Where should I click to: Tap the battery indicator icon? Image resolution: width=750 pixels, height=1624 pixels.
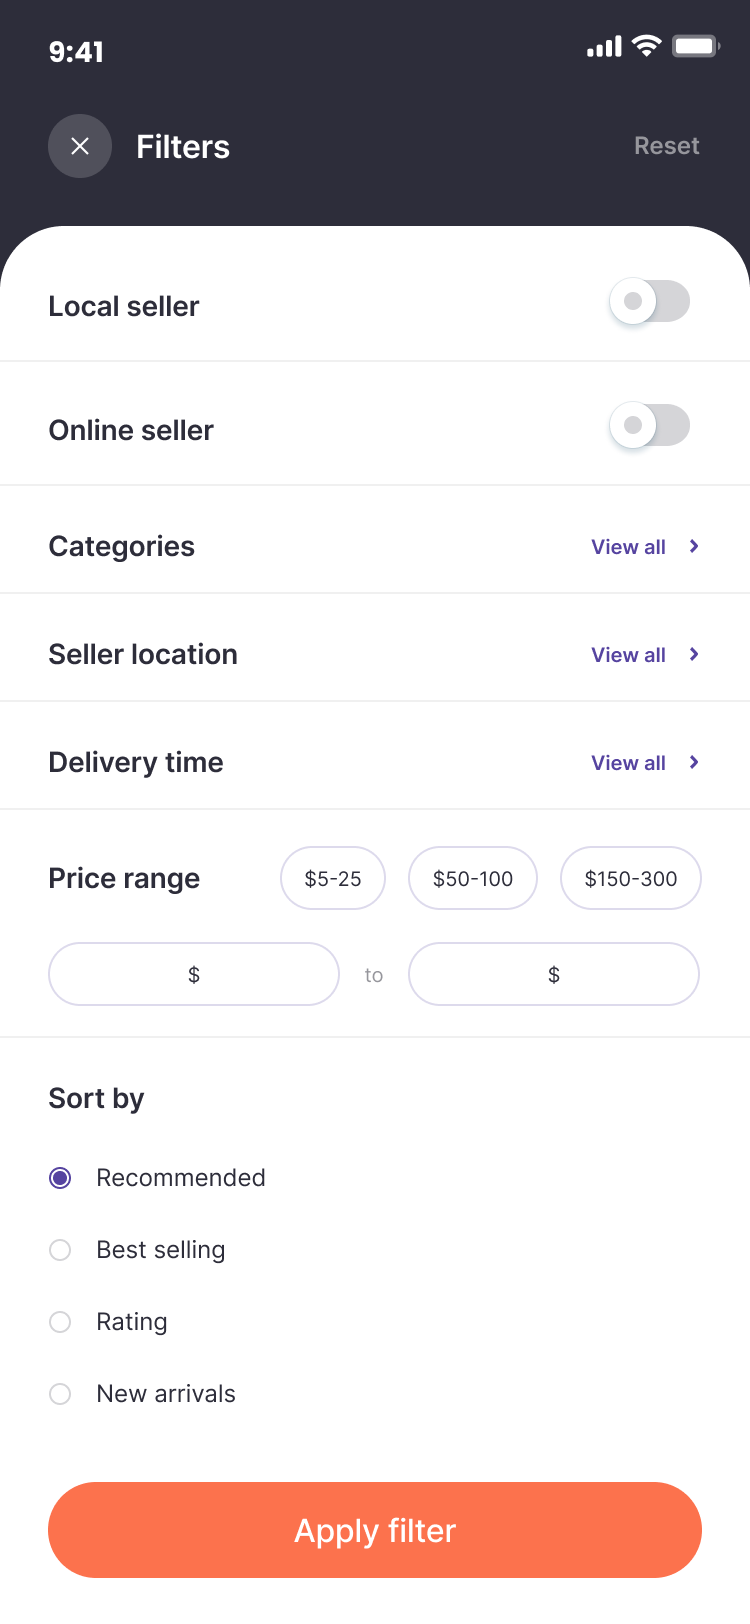tap(695, 46)
